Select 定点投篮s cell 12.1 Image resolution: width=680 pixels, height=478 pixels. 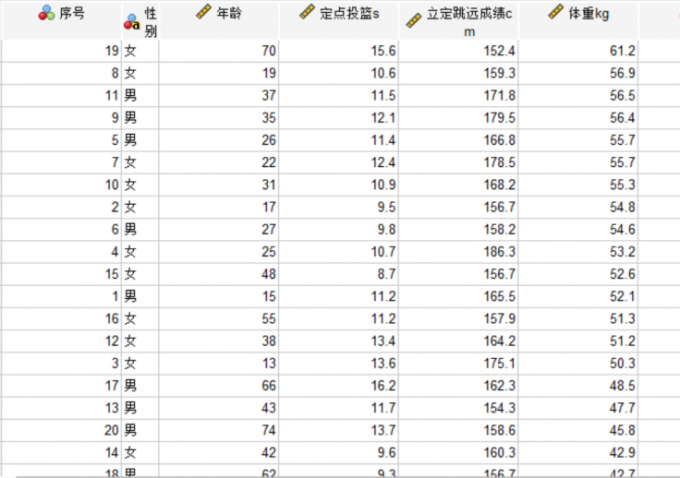point(339,118)
